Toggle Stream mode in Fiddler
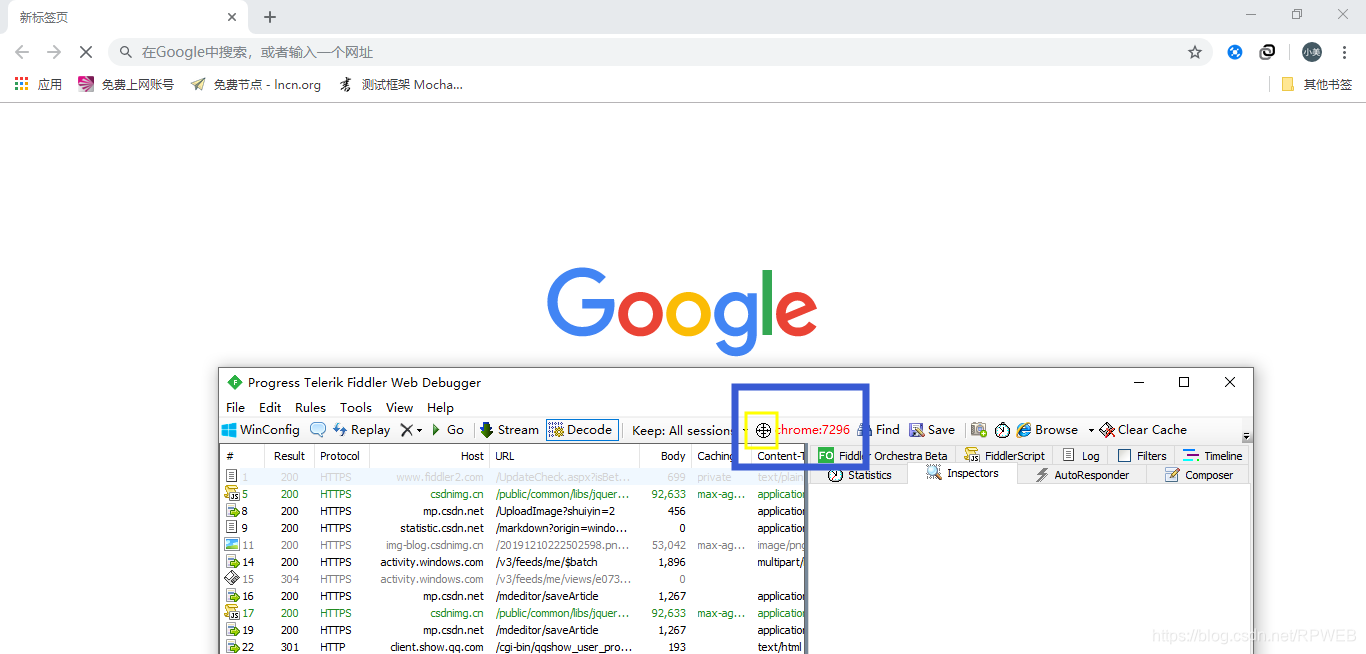 (x=509, y=430)
